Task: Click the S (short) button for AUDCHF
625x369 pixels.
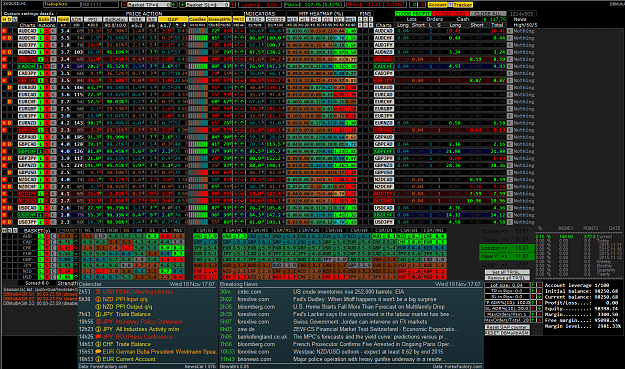Action: pos(47,38)
